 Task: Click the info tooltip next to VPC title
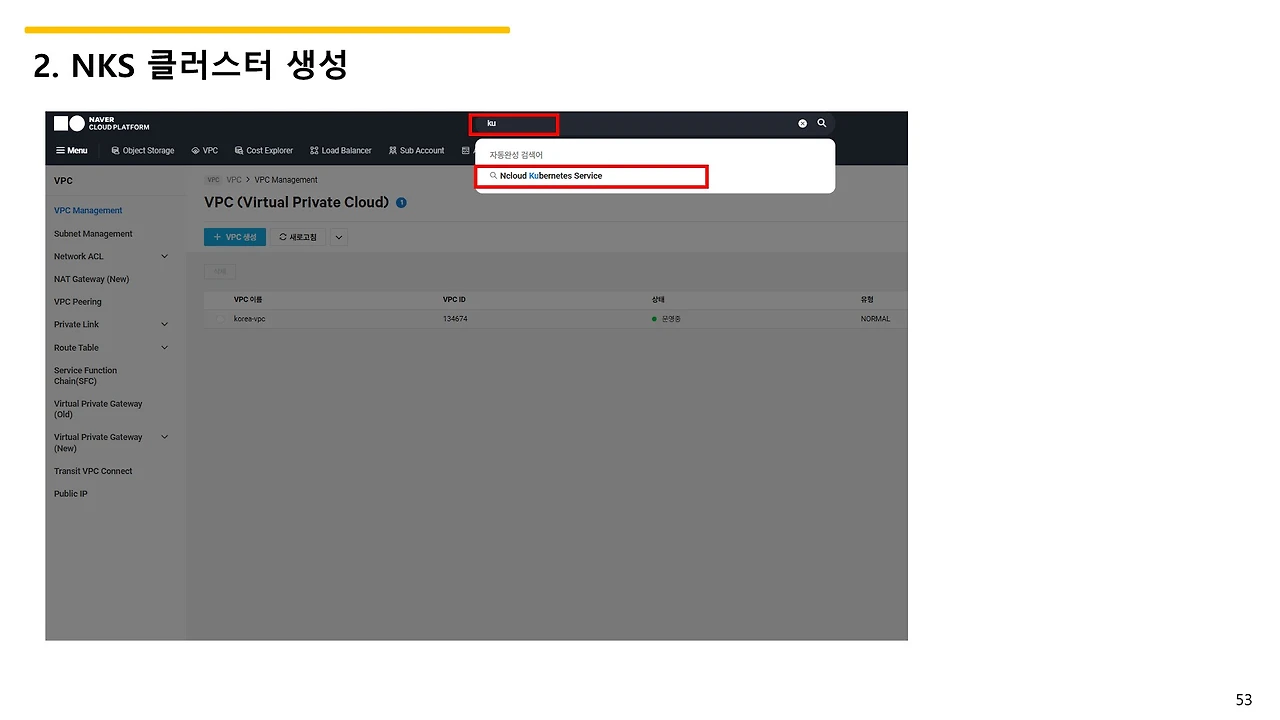(x=401, y=202)
